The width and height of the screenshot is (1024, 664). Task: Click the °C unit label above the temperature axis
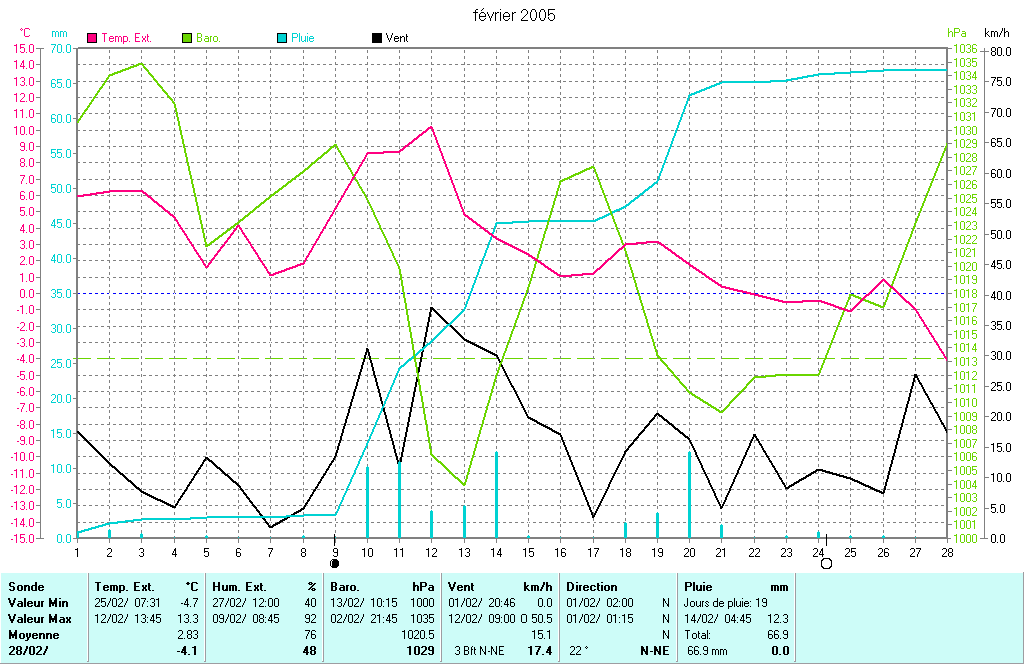tap(26, 33)
